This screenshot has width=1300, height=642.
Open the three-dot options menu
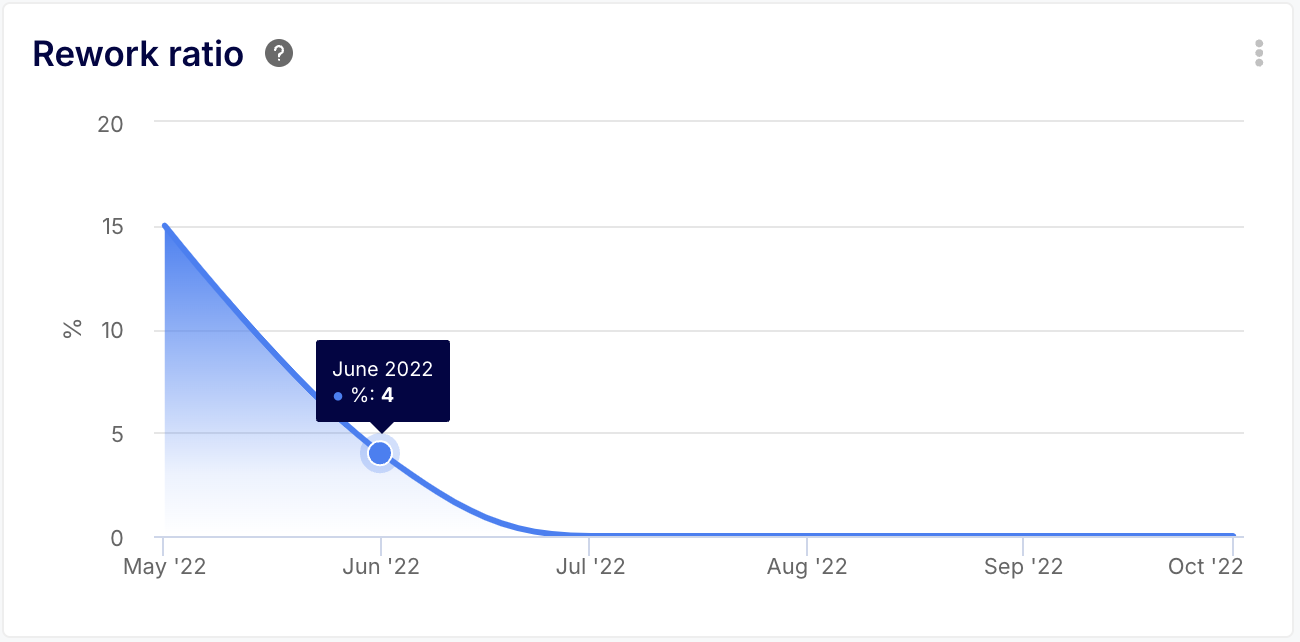1259,53
